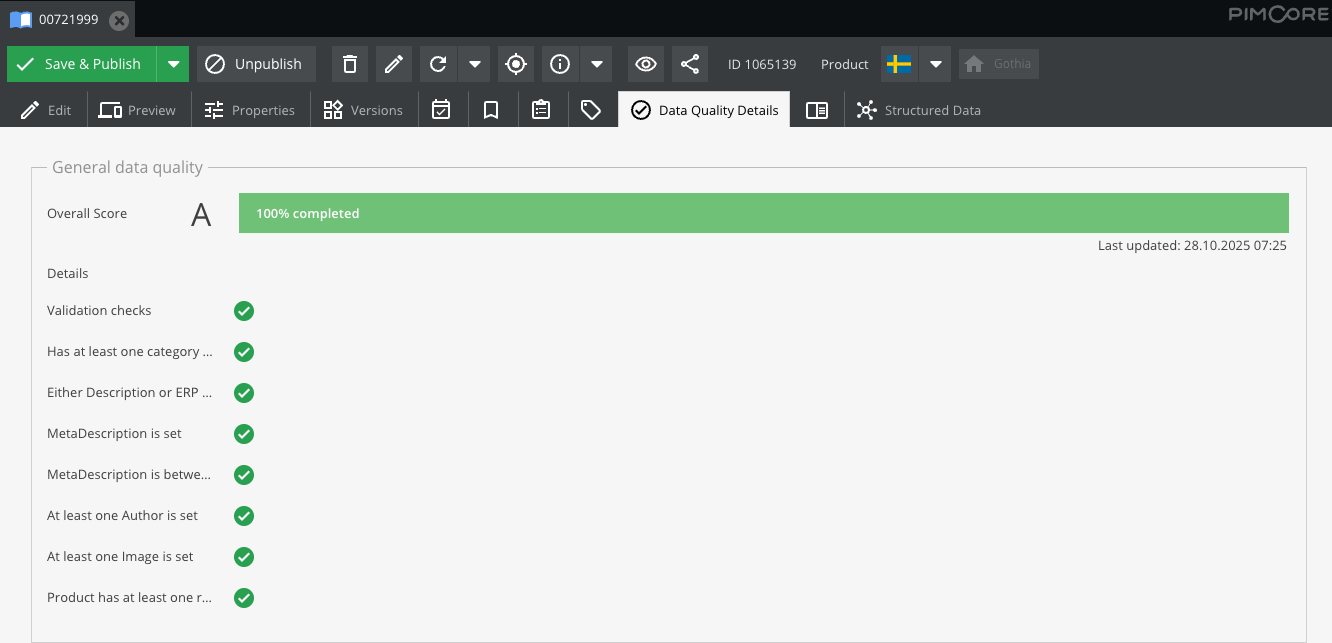1332x643 pixels.
Task: Click the 'At least one Image is set' label
Action: [120, 556]
